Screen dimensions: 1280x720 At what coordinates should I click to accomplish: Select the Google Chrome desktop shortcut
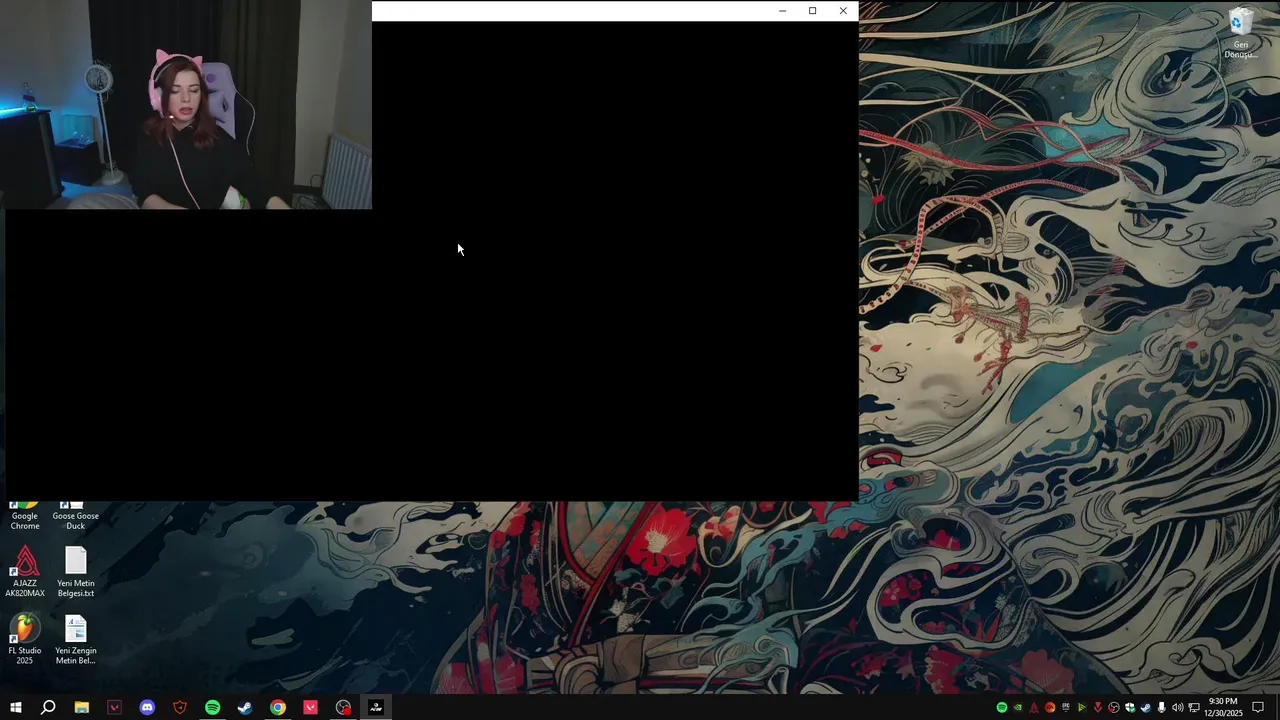(x=25, y=515)
